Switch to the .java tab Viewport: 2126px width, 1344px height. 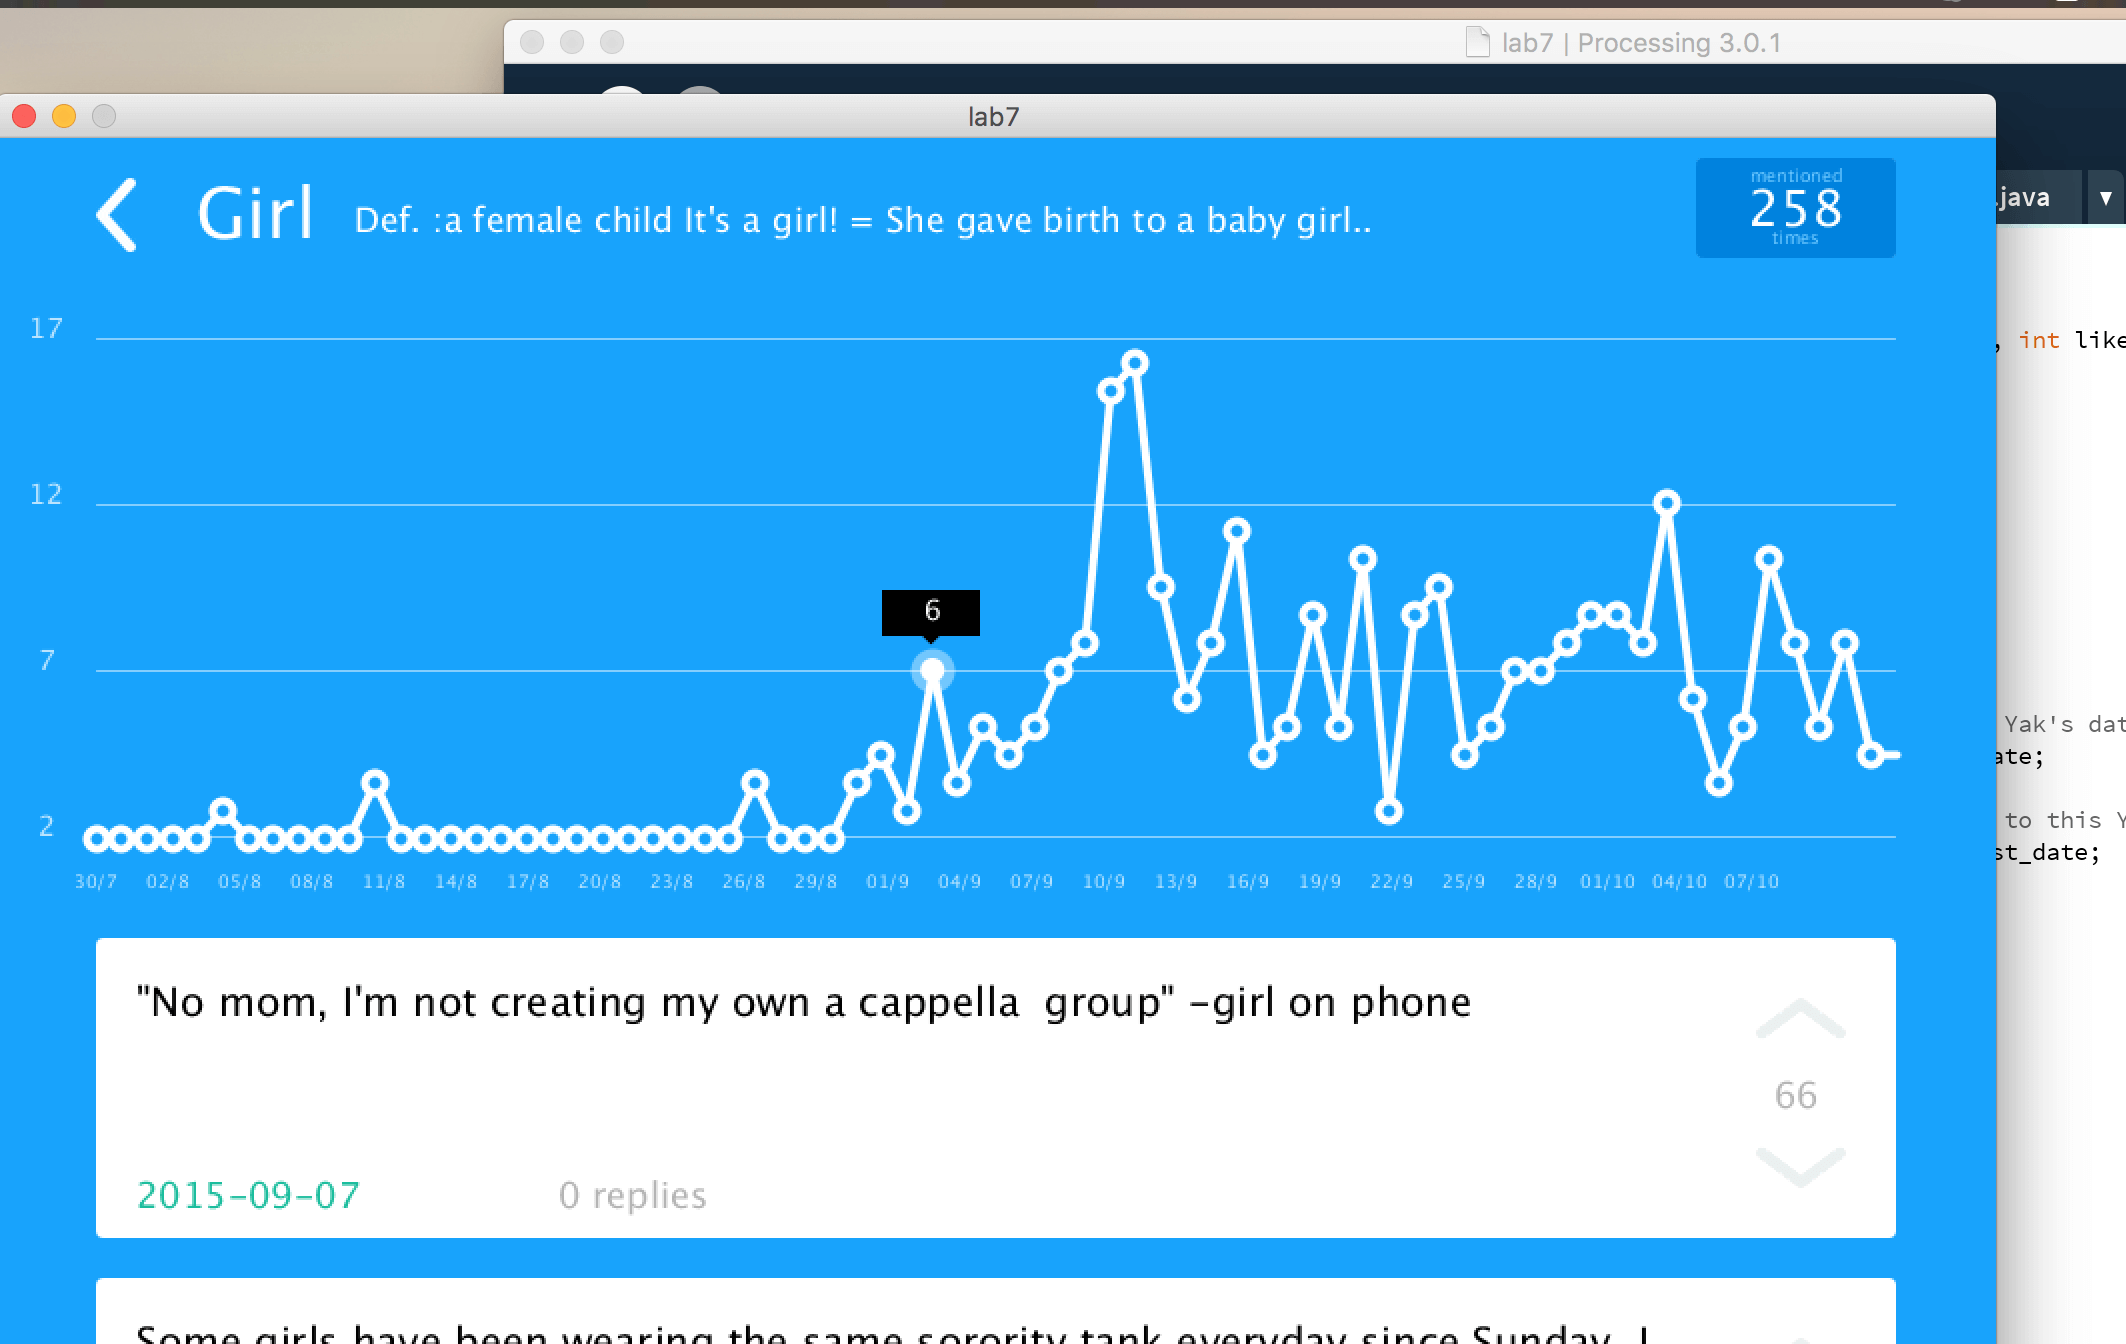2030,198
